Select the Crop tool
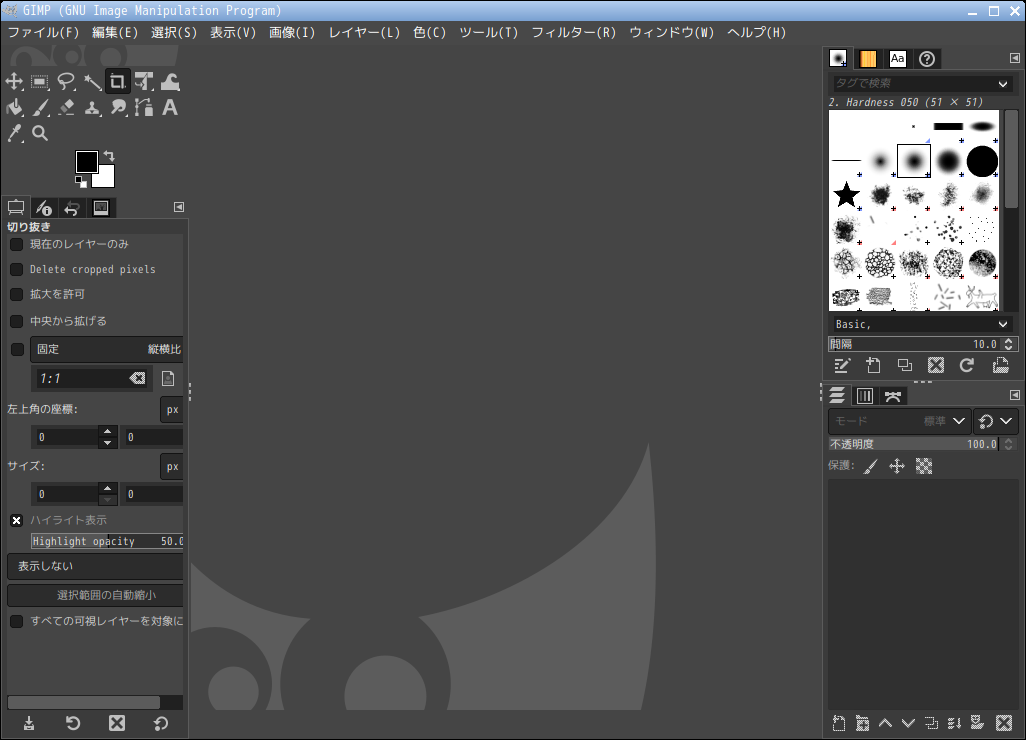The width and height of the screenshot is (1026, 740). pos(118,82)
